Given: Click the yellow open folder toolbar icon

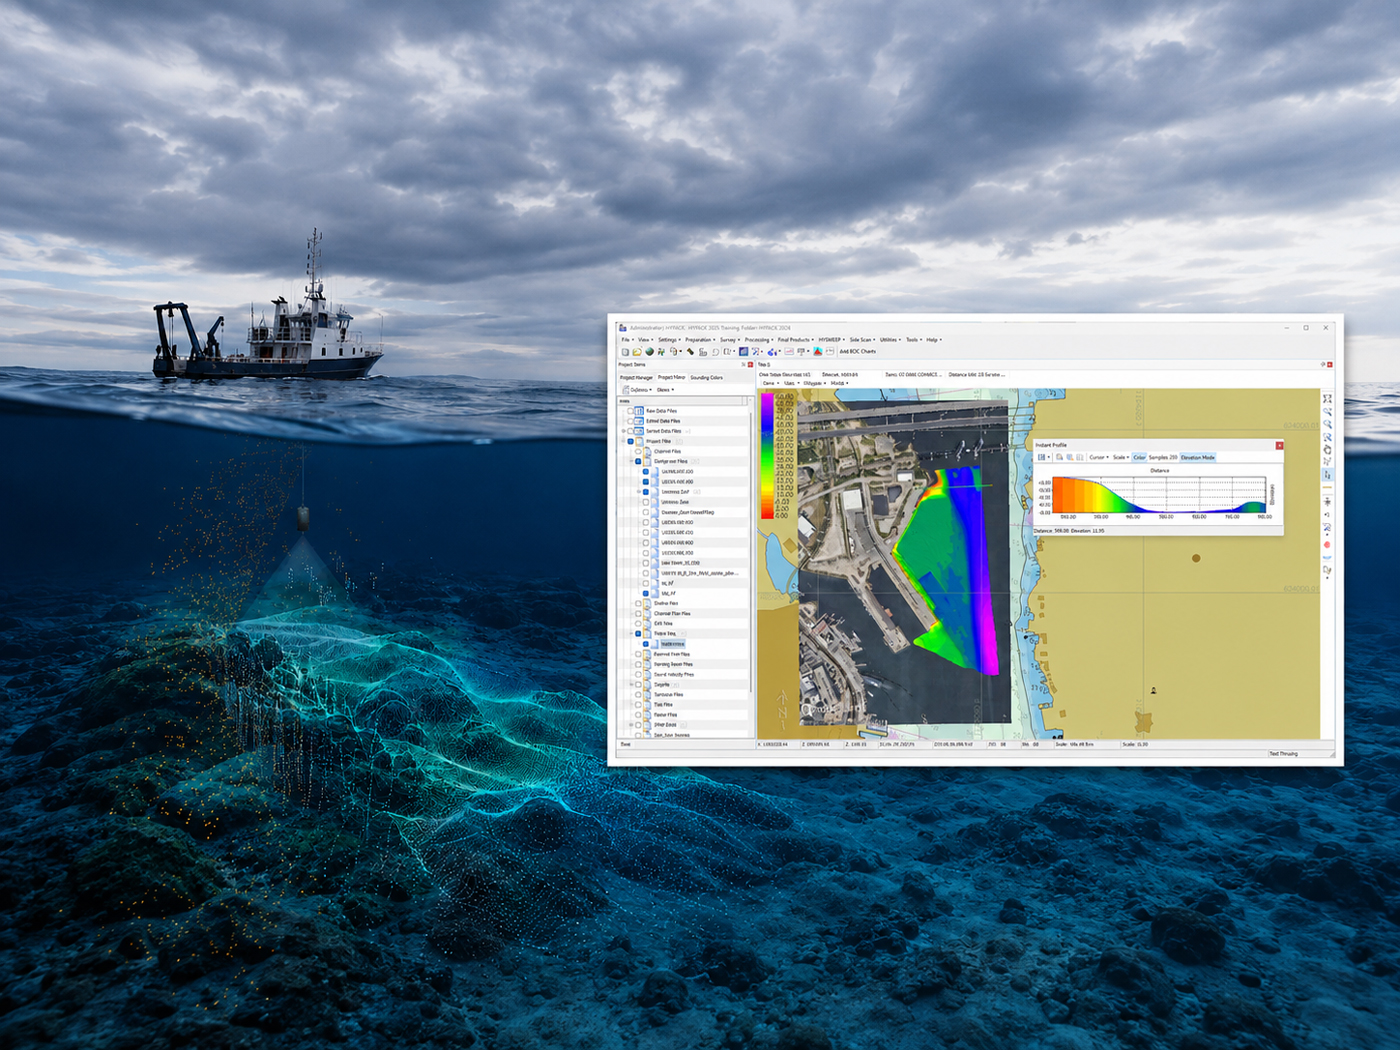Looking at the screenshot, I should 637,352.
